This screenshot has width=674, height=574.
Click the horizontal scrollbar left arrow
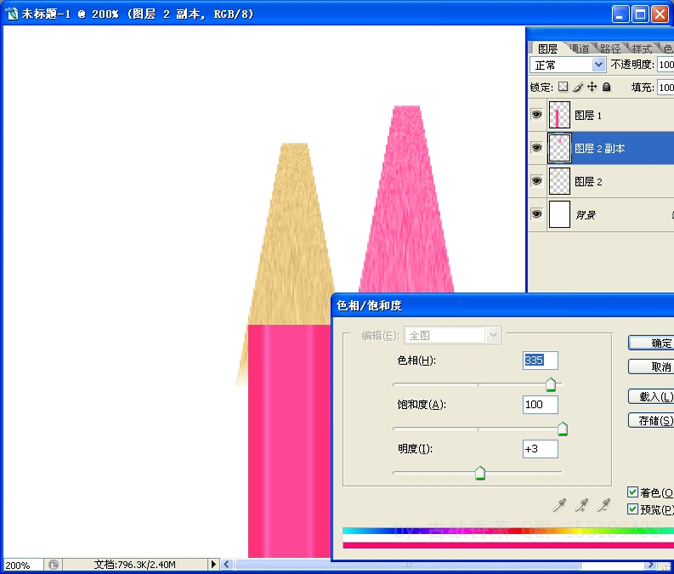(227, 564)
